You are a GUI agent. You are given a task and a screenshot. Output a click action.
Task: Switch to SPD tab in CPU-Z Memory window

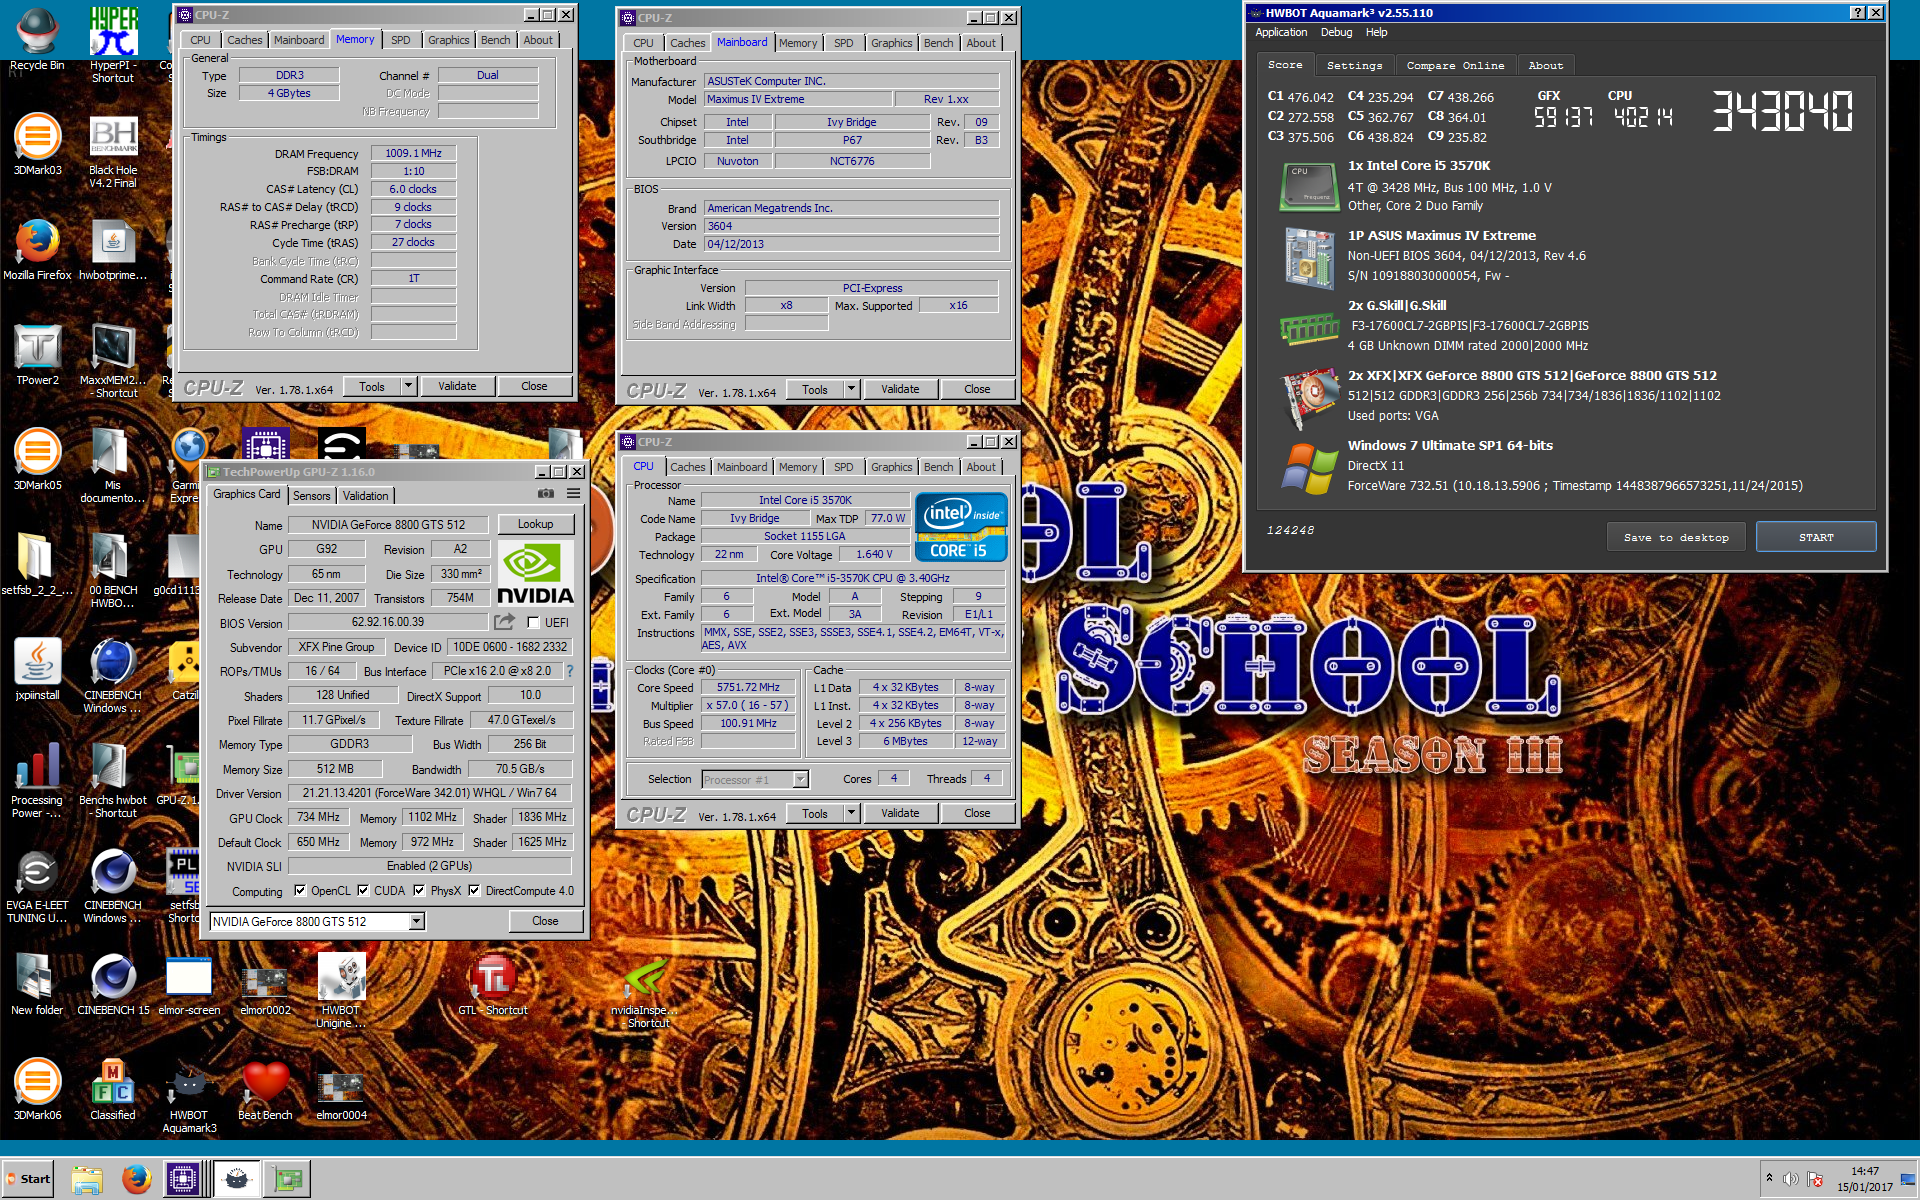(400, 40)
